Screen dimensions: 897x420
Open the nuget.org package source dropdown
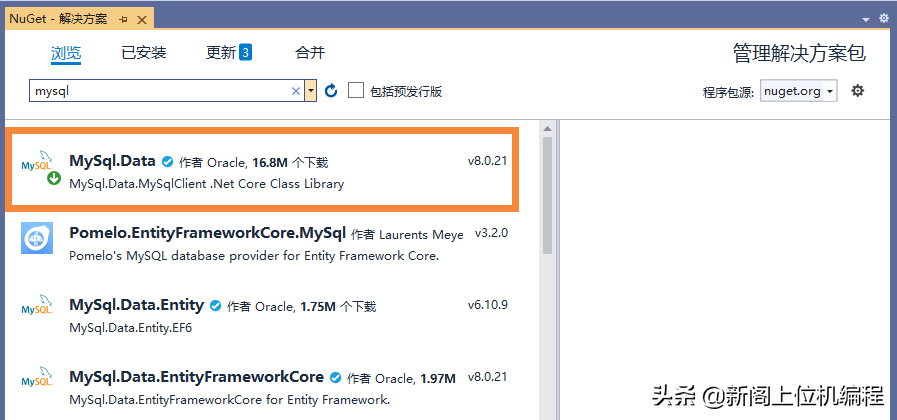(x=799, y=91)
